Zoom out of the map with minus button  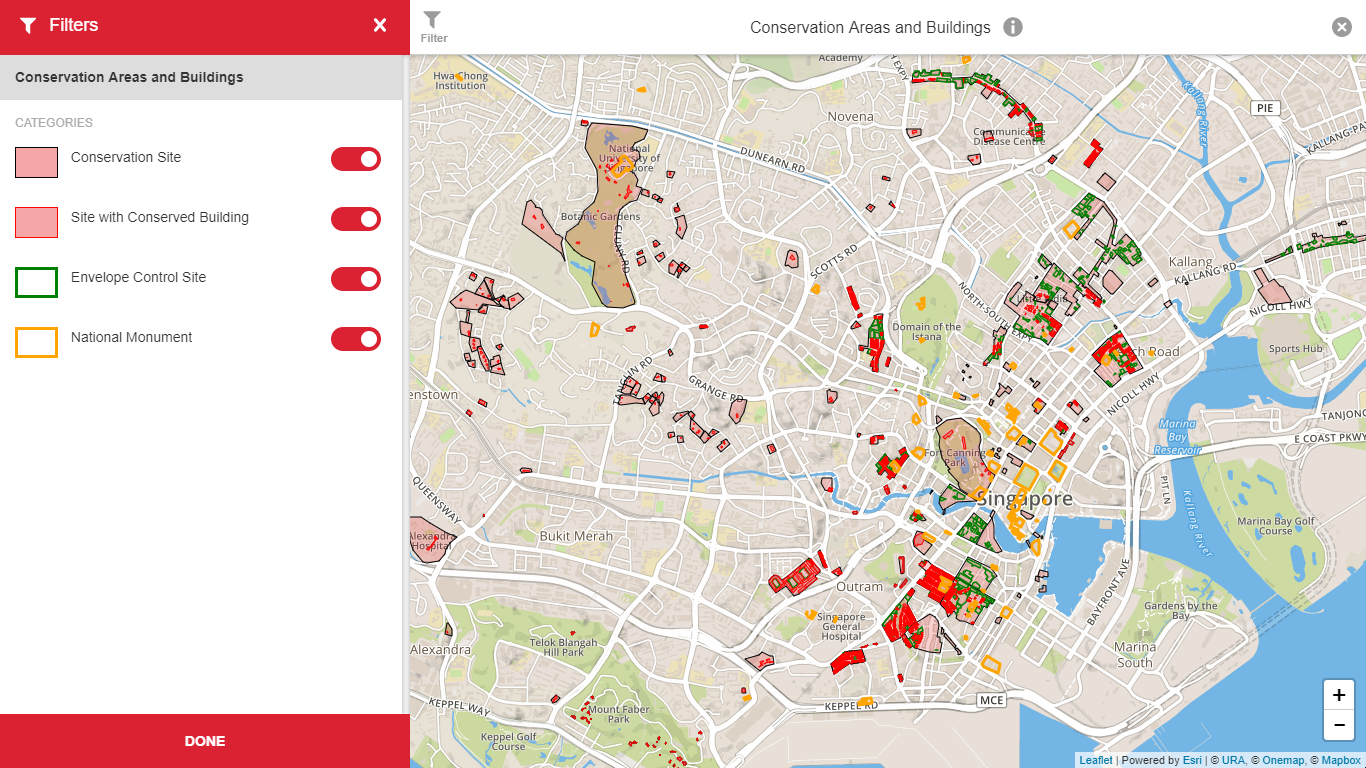[1339, 725]
